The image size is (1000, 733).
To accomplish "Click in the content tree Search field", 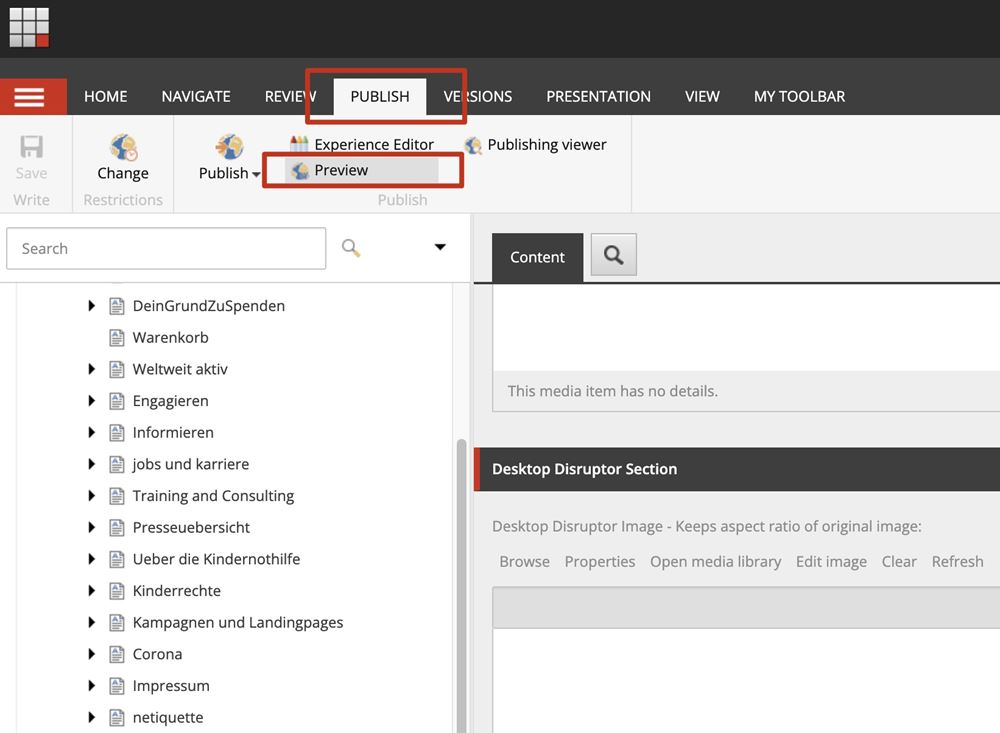I will point(166,249).
